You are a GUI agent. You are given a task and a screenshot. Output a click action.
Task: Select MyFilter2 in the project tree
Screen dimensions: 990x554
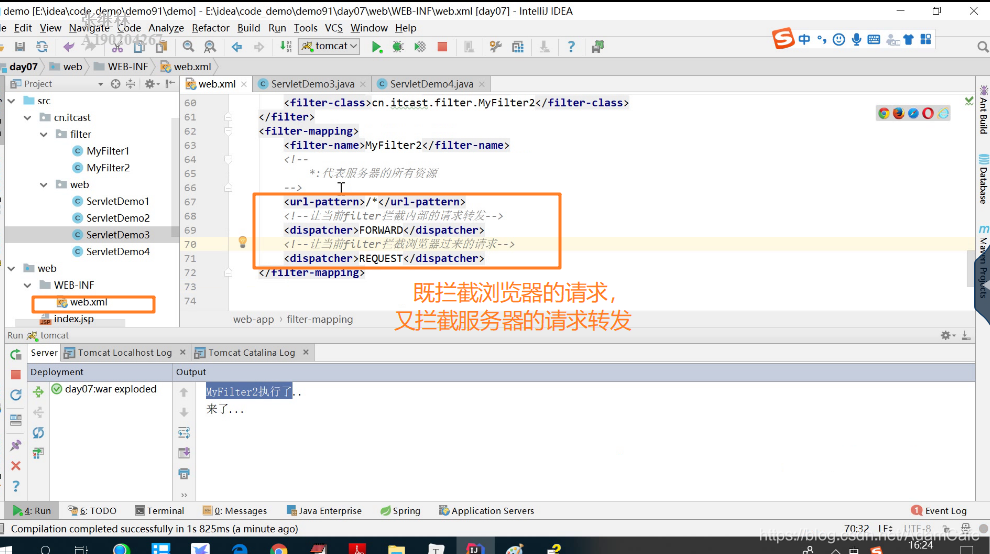pyautogui.click(x=107, y=168)
